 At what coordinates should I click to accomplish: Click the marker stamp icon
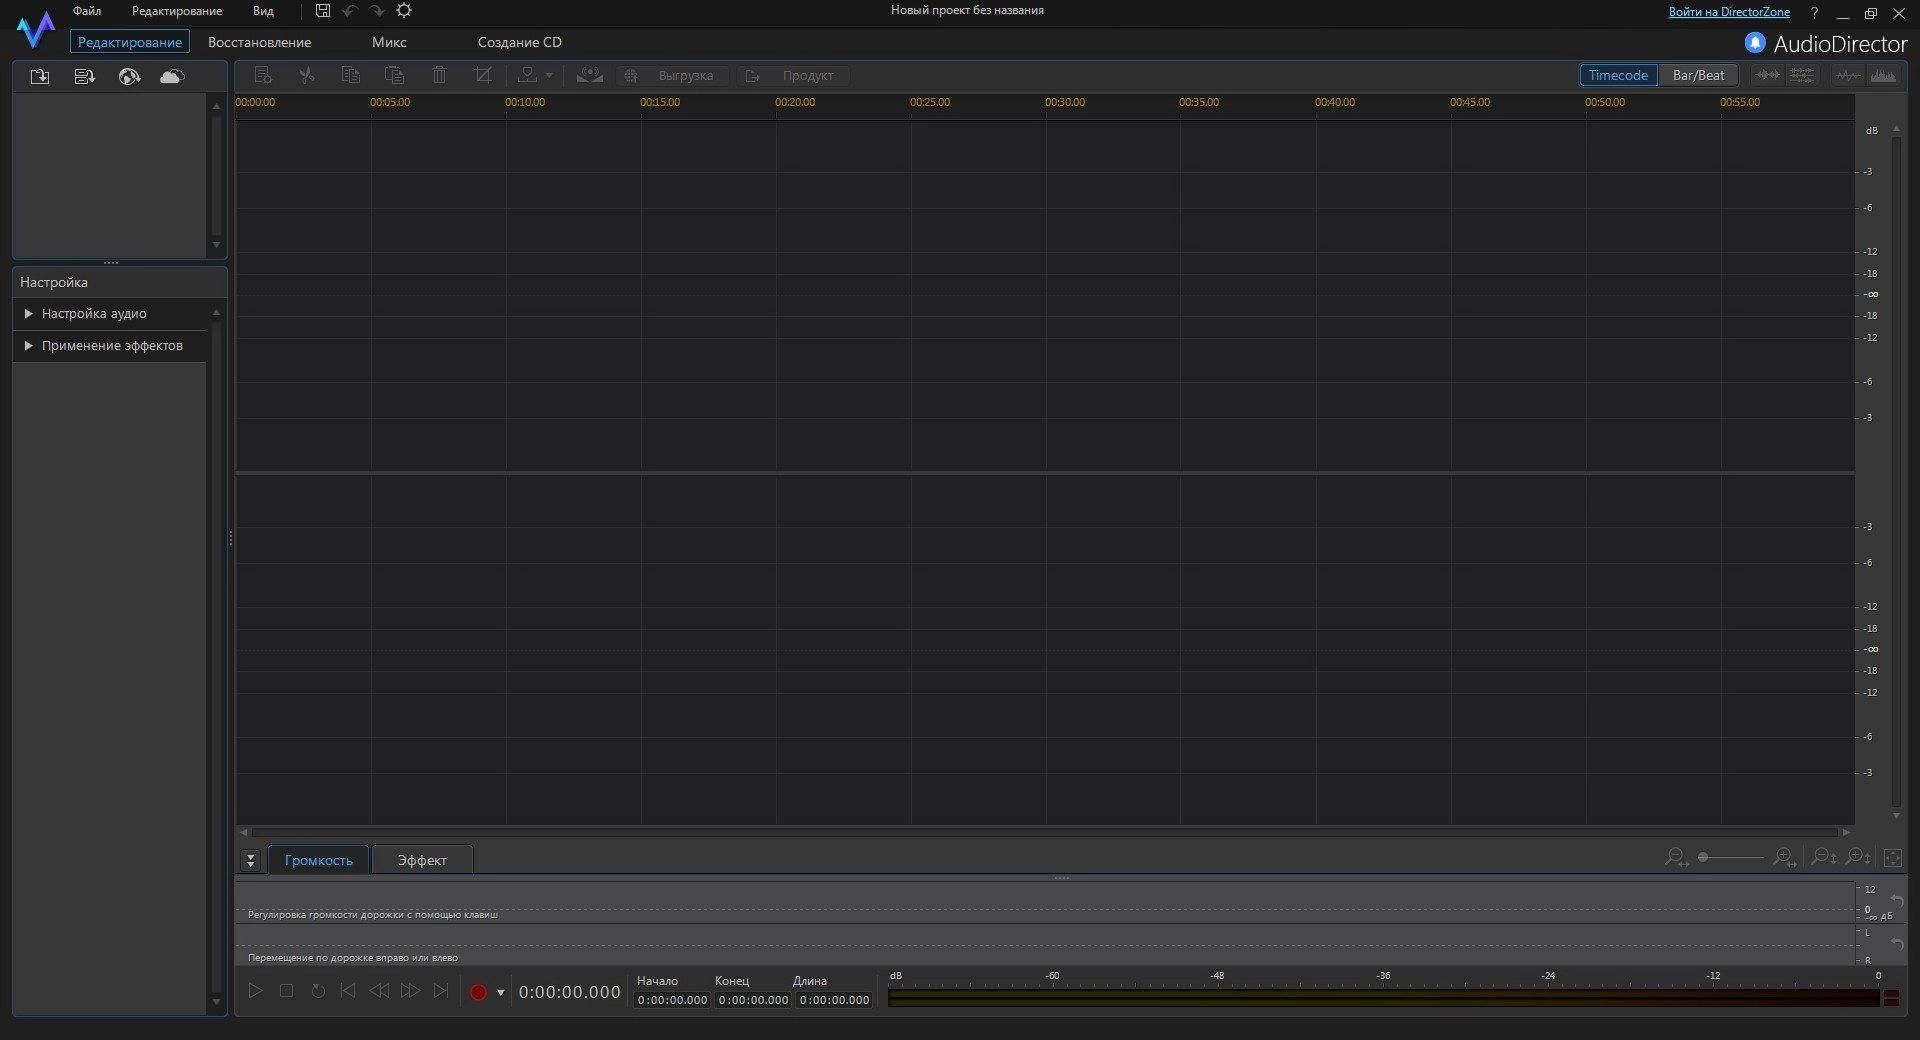coord(527,75)
